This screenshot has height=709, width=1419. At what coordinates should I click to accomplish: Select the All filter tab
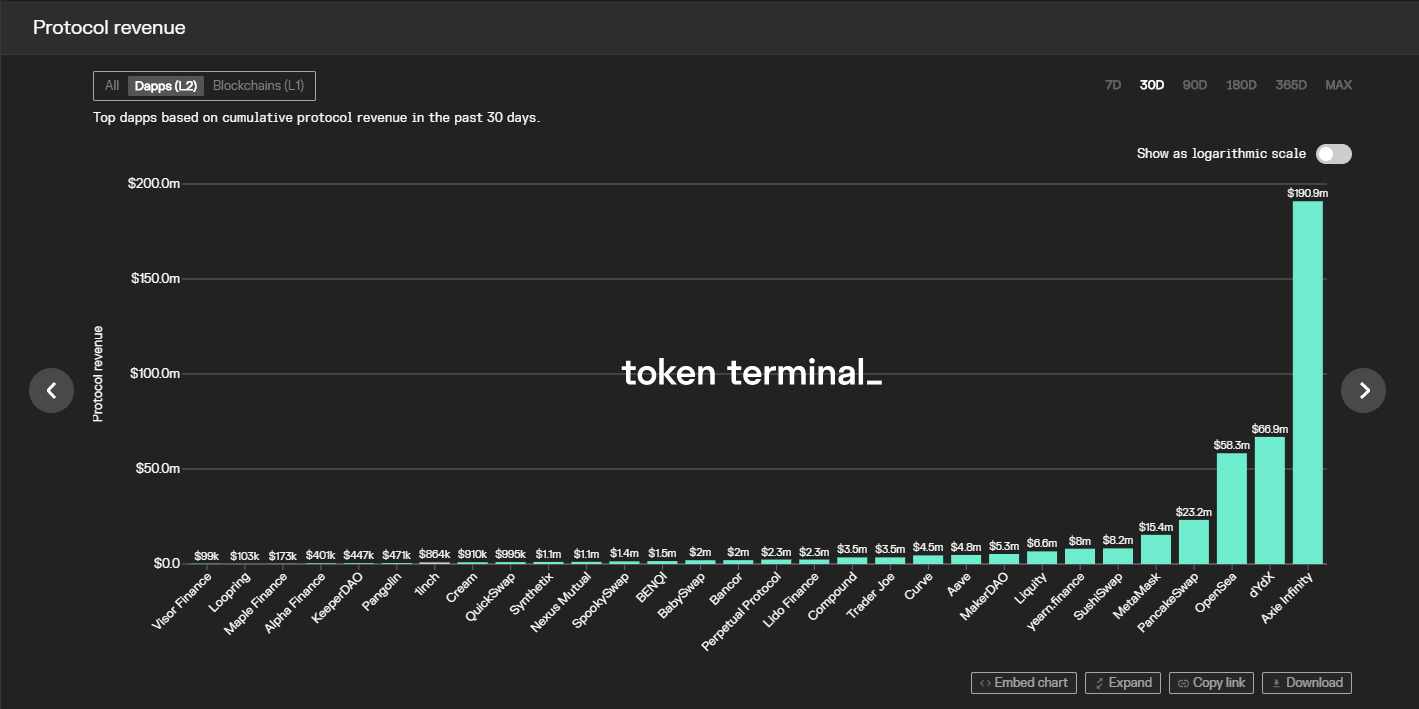pyautogui.click(x=111, y=85)
